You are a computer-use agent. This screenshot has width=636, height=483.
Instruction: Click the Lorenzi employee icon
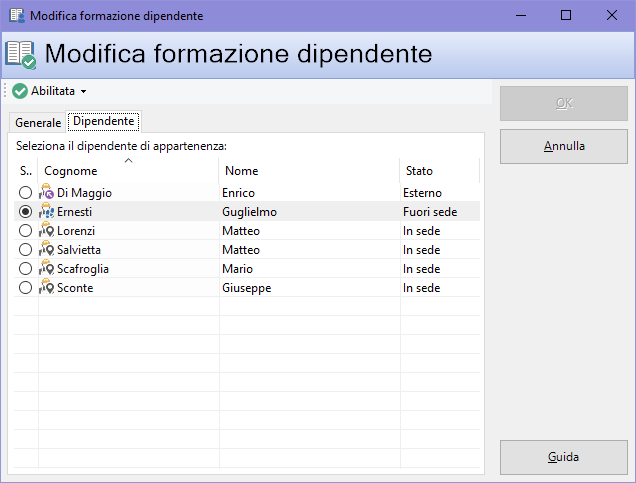pyautogui.click(x=47, y=230)
